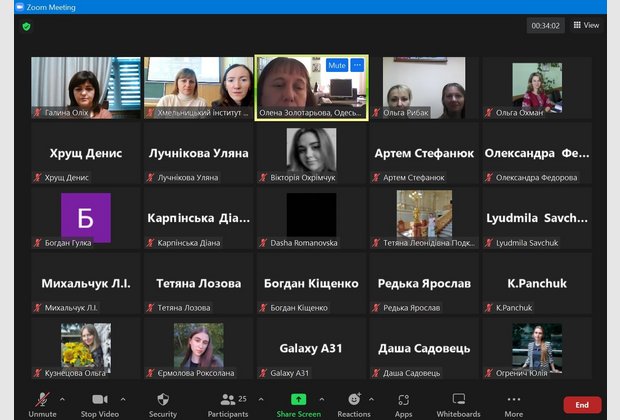Click muted mic icon beside Вікторія Охрімчук label
This screenshot has height=420, width=620.
[263, 178]
